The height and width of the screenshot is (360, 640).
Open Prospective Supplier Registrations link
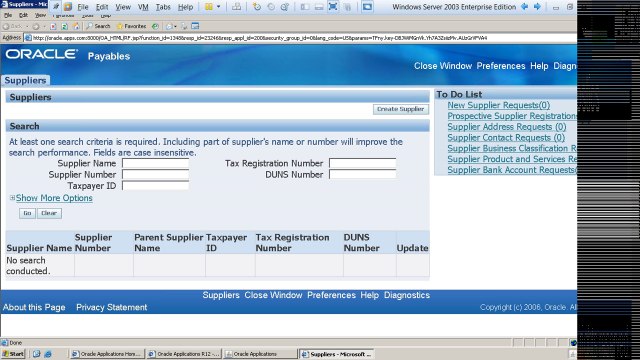point(512,116)
